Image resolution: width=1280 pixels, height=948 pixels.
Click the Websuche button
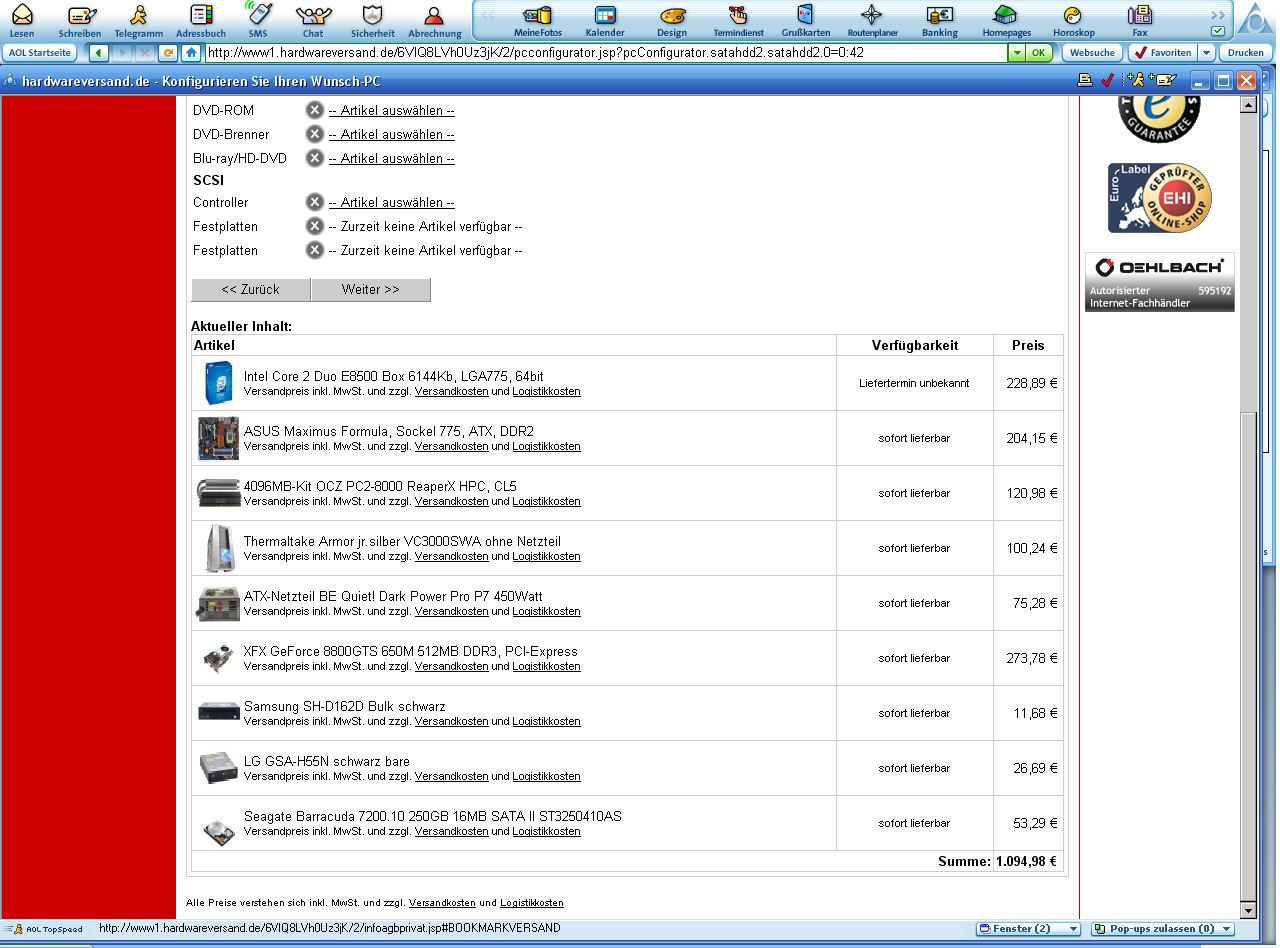(1092, 53)
